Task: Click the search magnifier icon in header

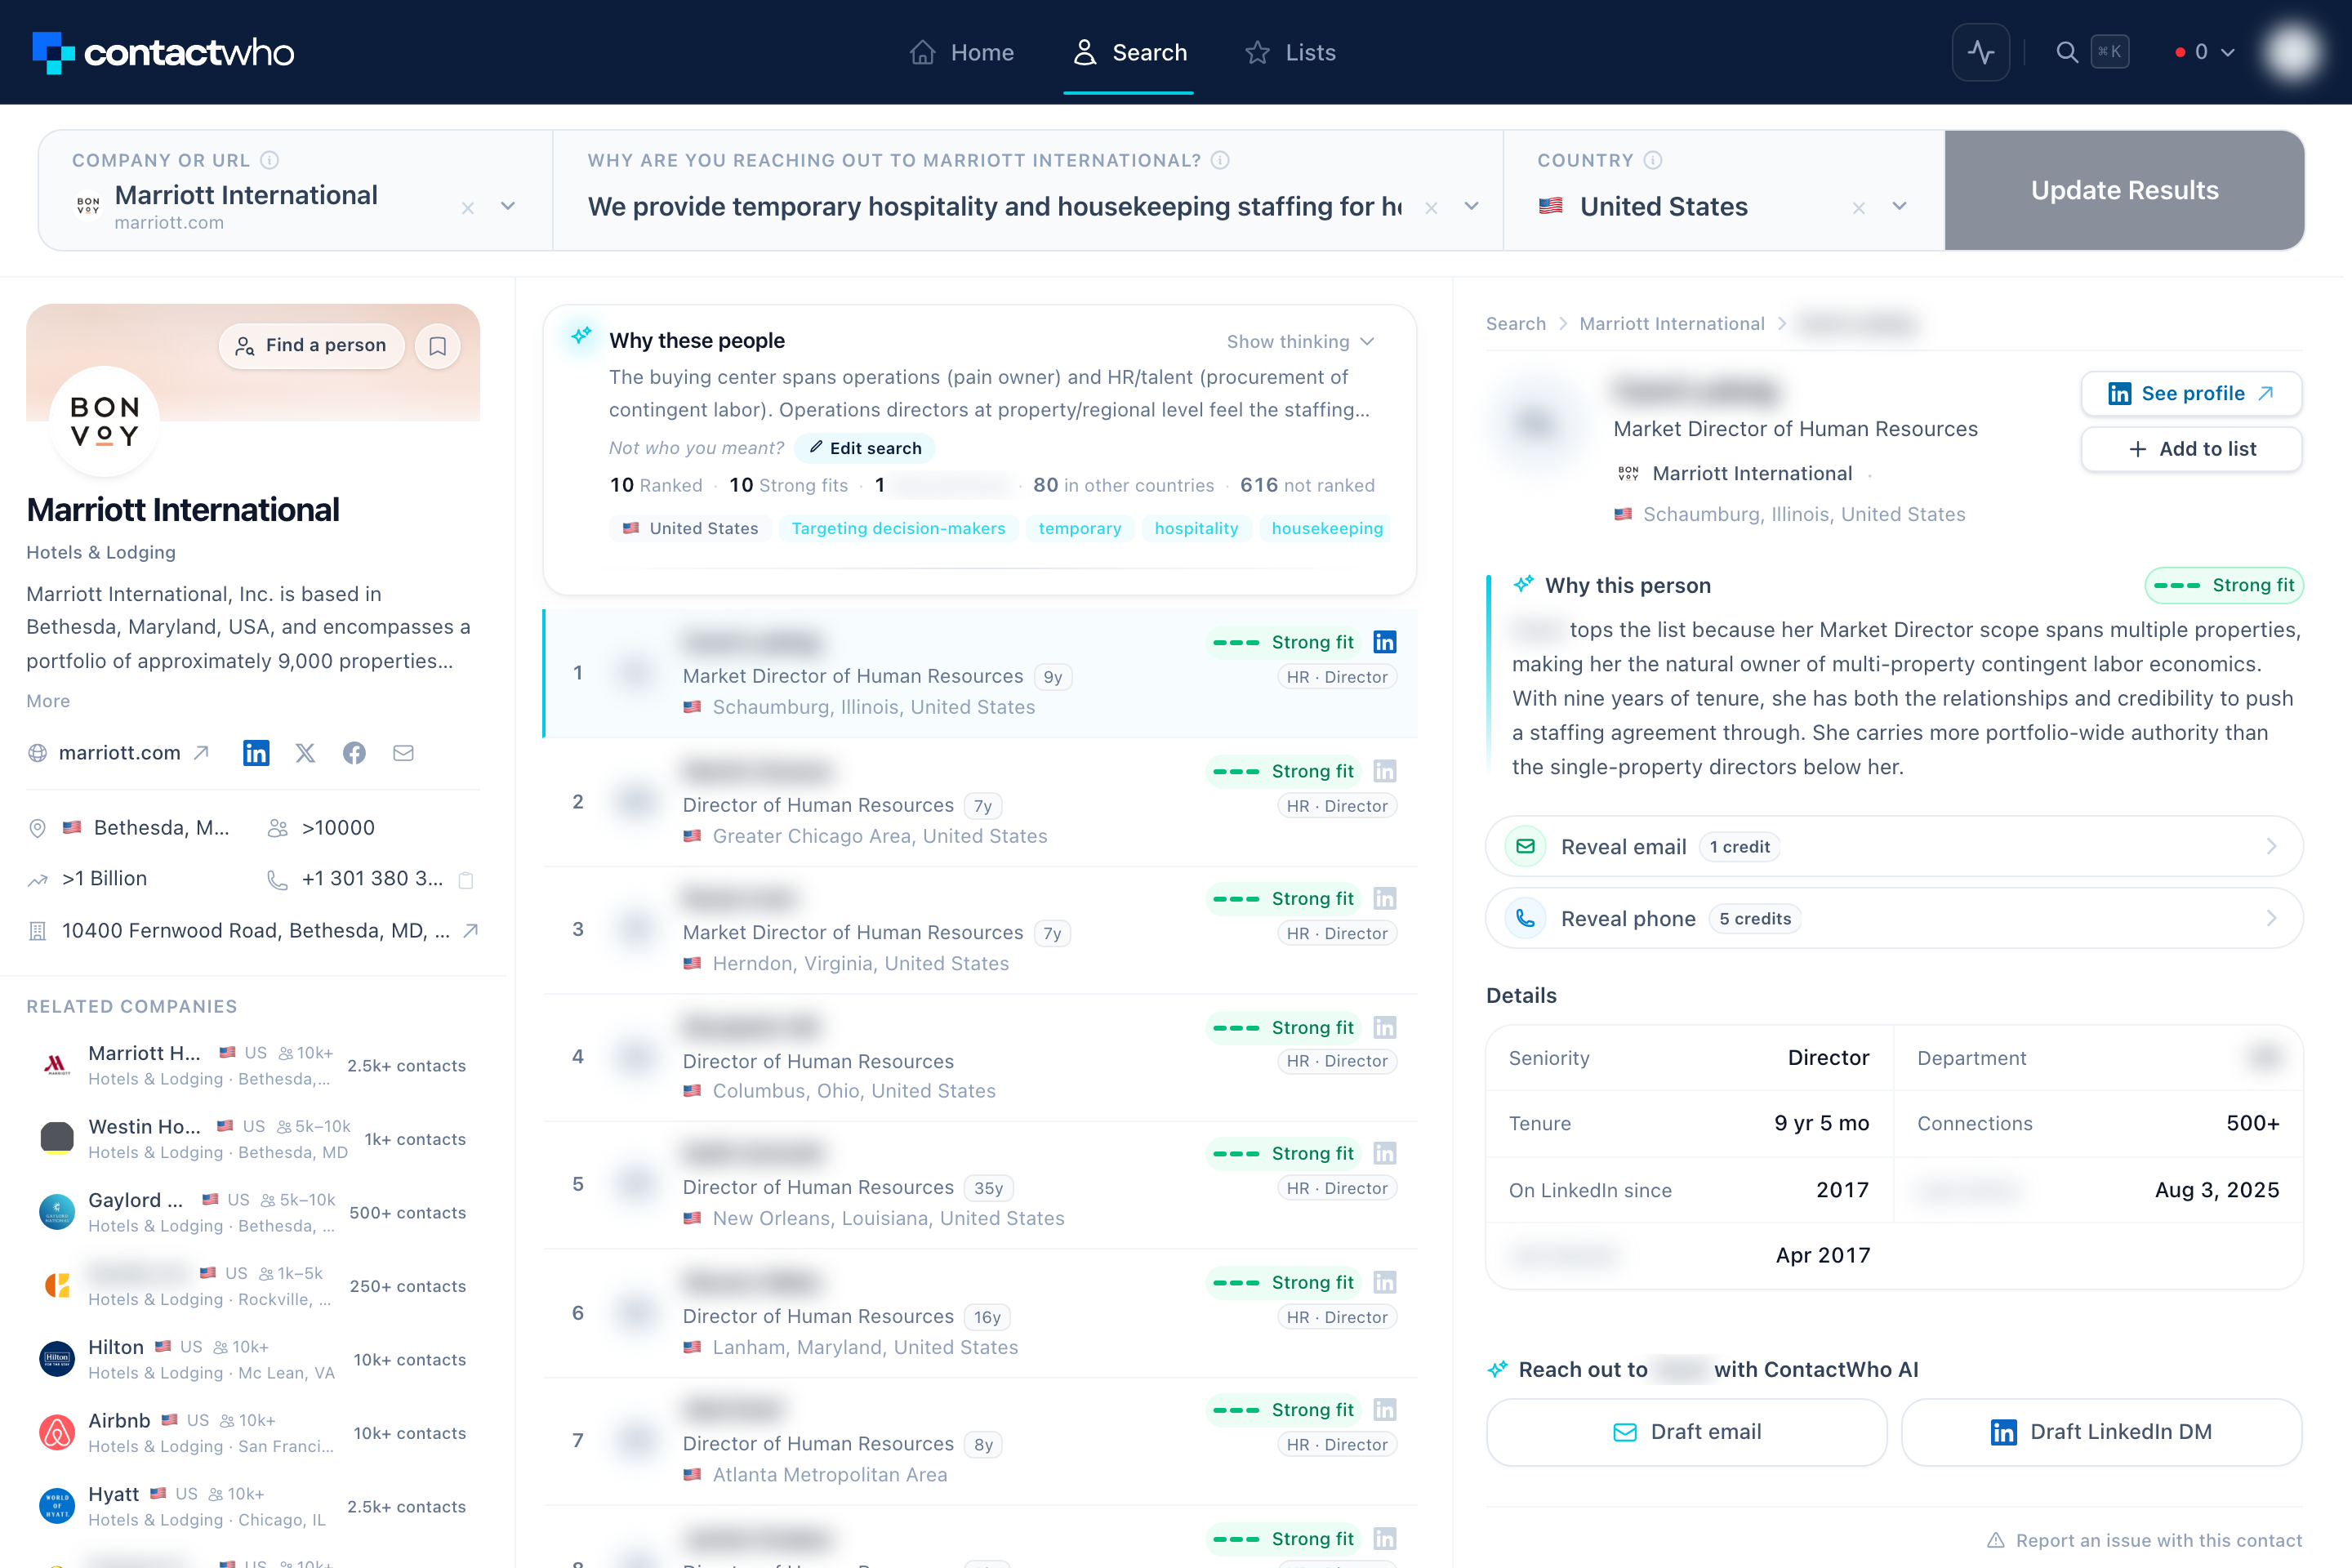Action: pos(2067,52)
